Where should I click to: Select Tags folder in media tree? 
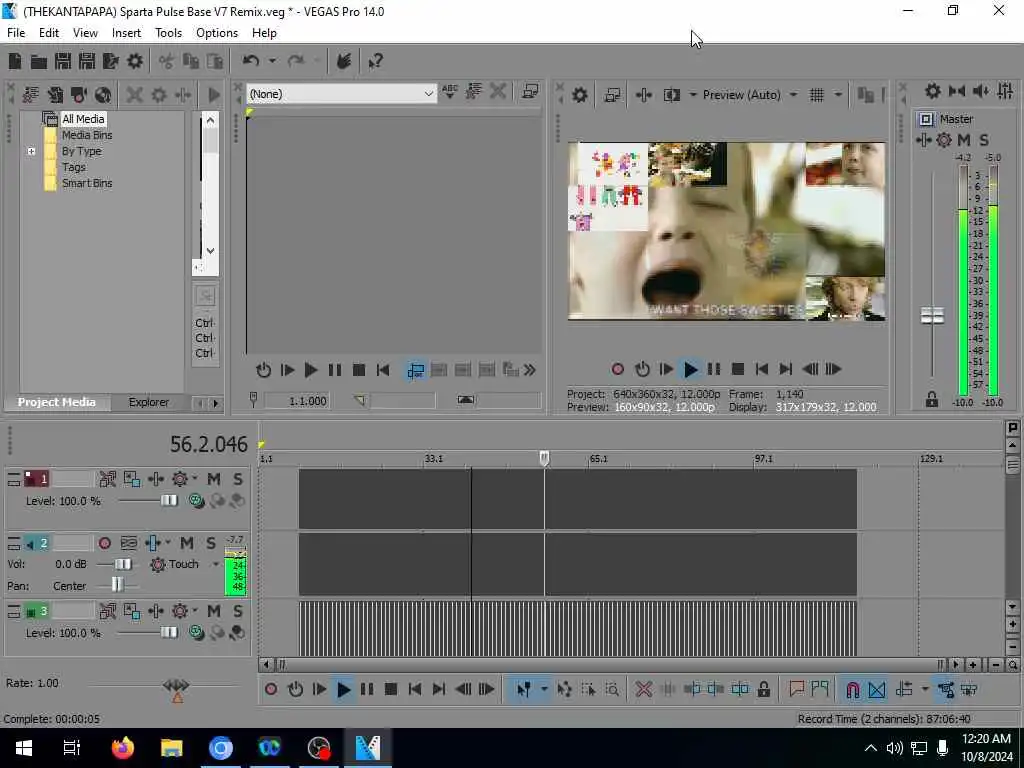(74, 167)
